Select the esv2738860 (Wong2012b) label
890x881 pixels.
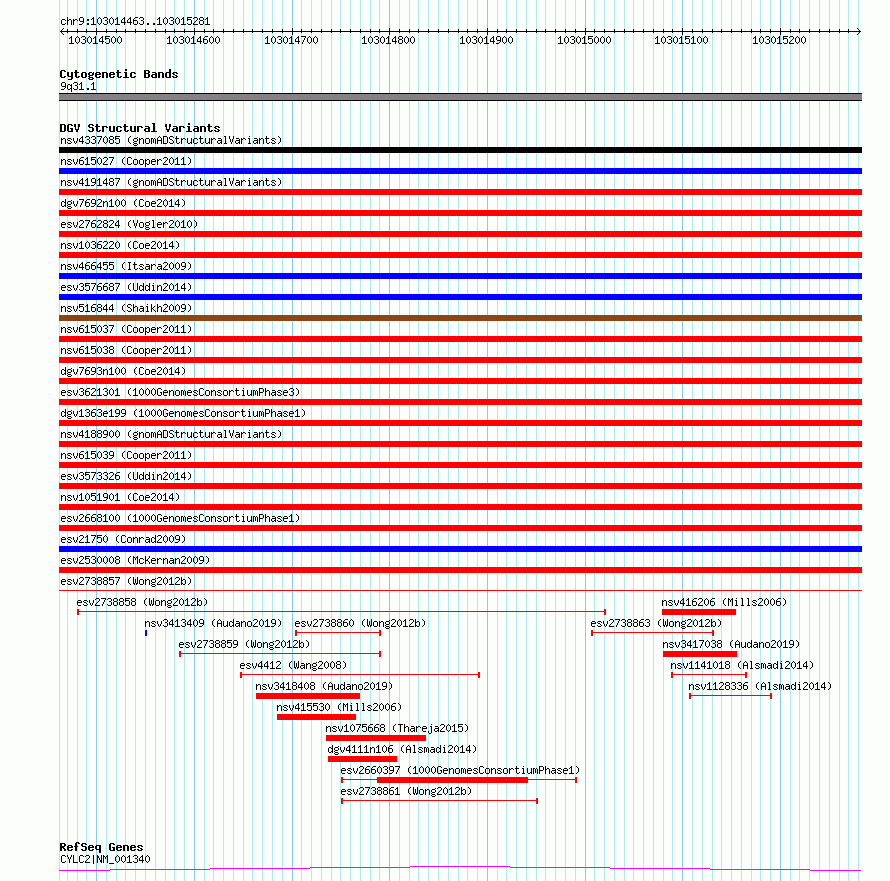(x=360, y=623)
